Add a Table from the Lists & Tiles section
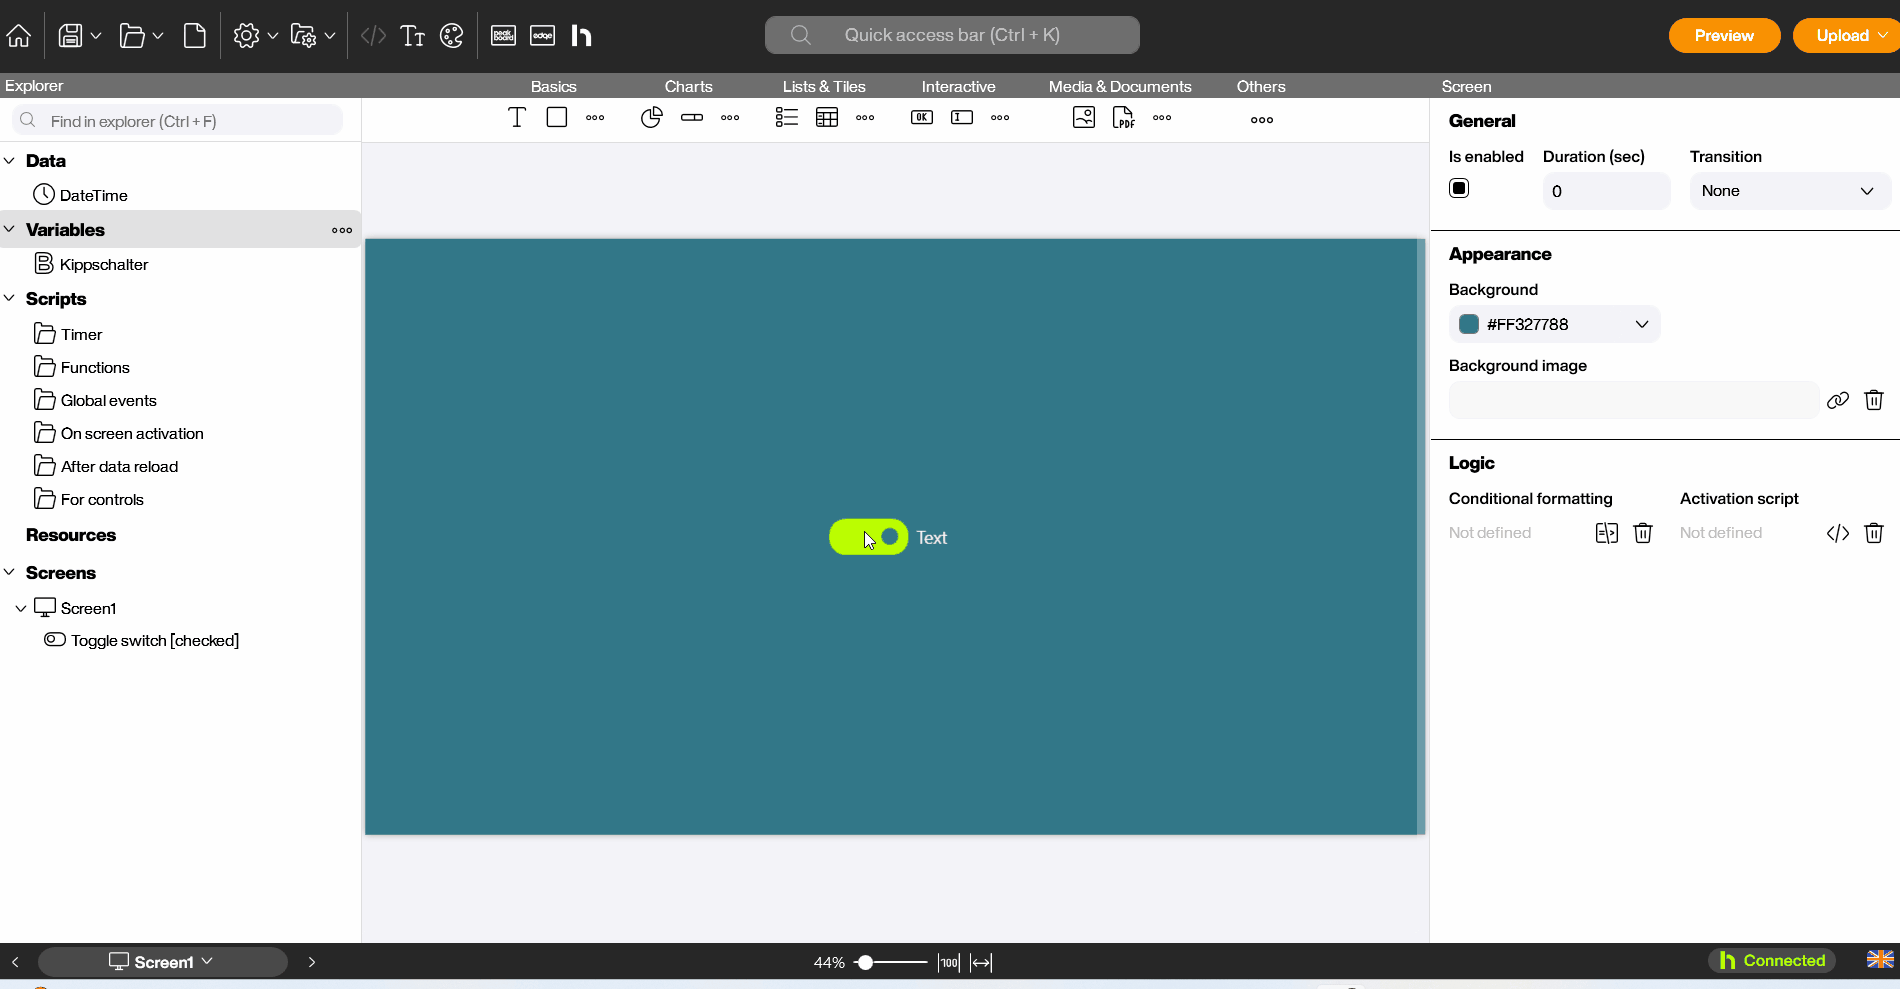This screenshot has width=1900, height=989. [x=826, y=117]
